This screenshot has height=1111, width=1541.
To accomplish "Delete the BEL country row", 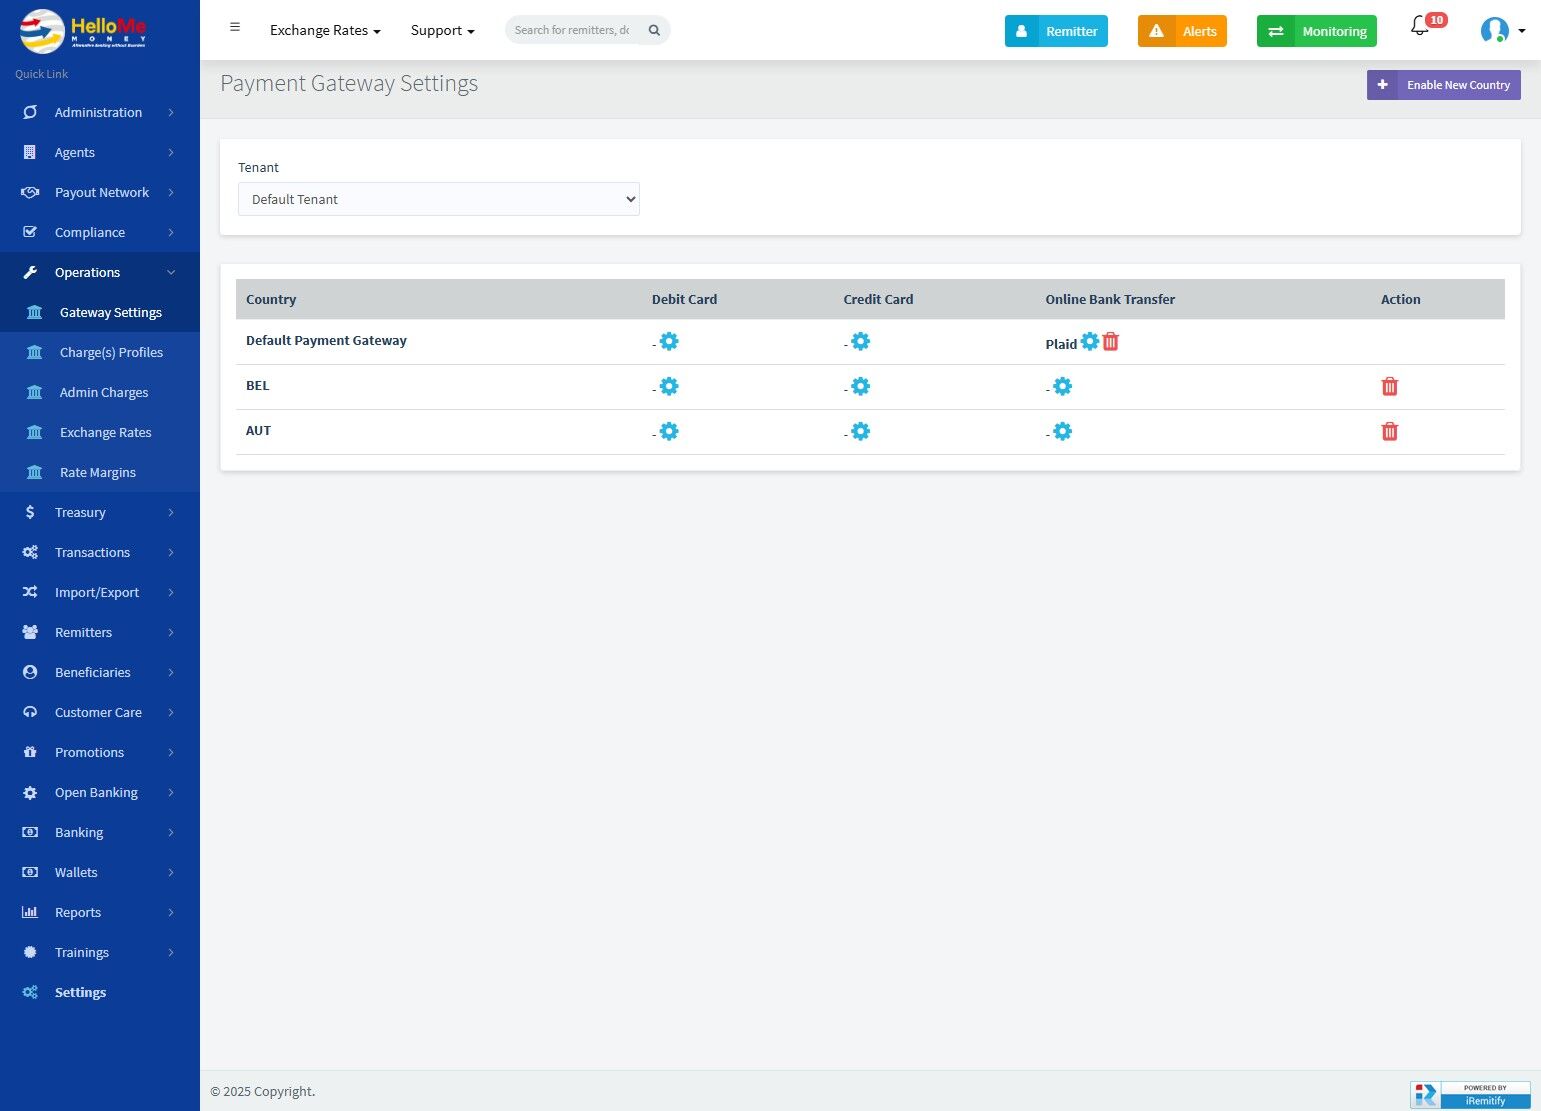I will (1389, 386).
